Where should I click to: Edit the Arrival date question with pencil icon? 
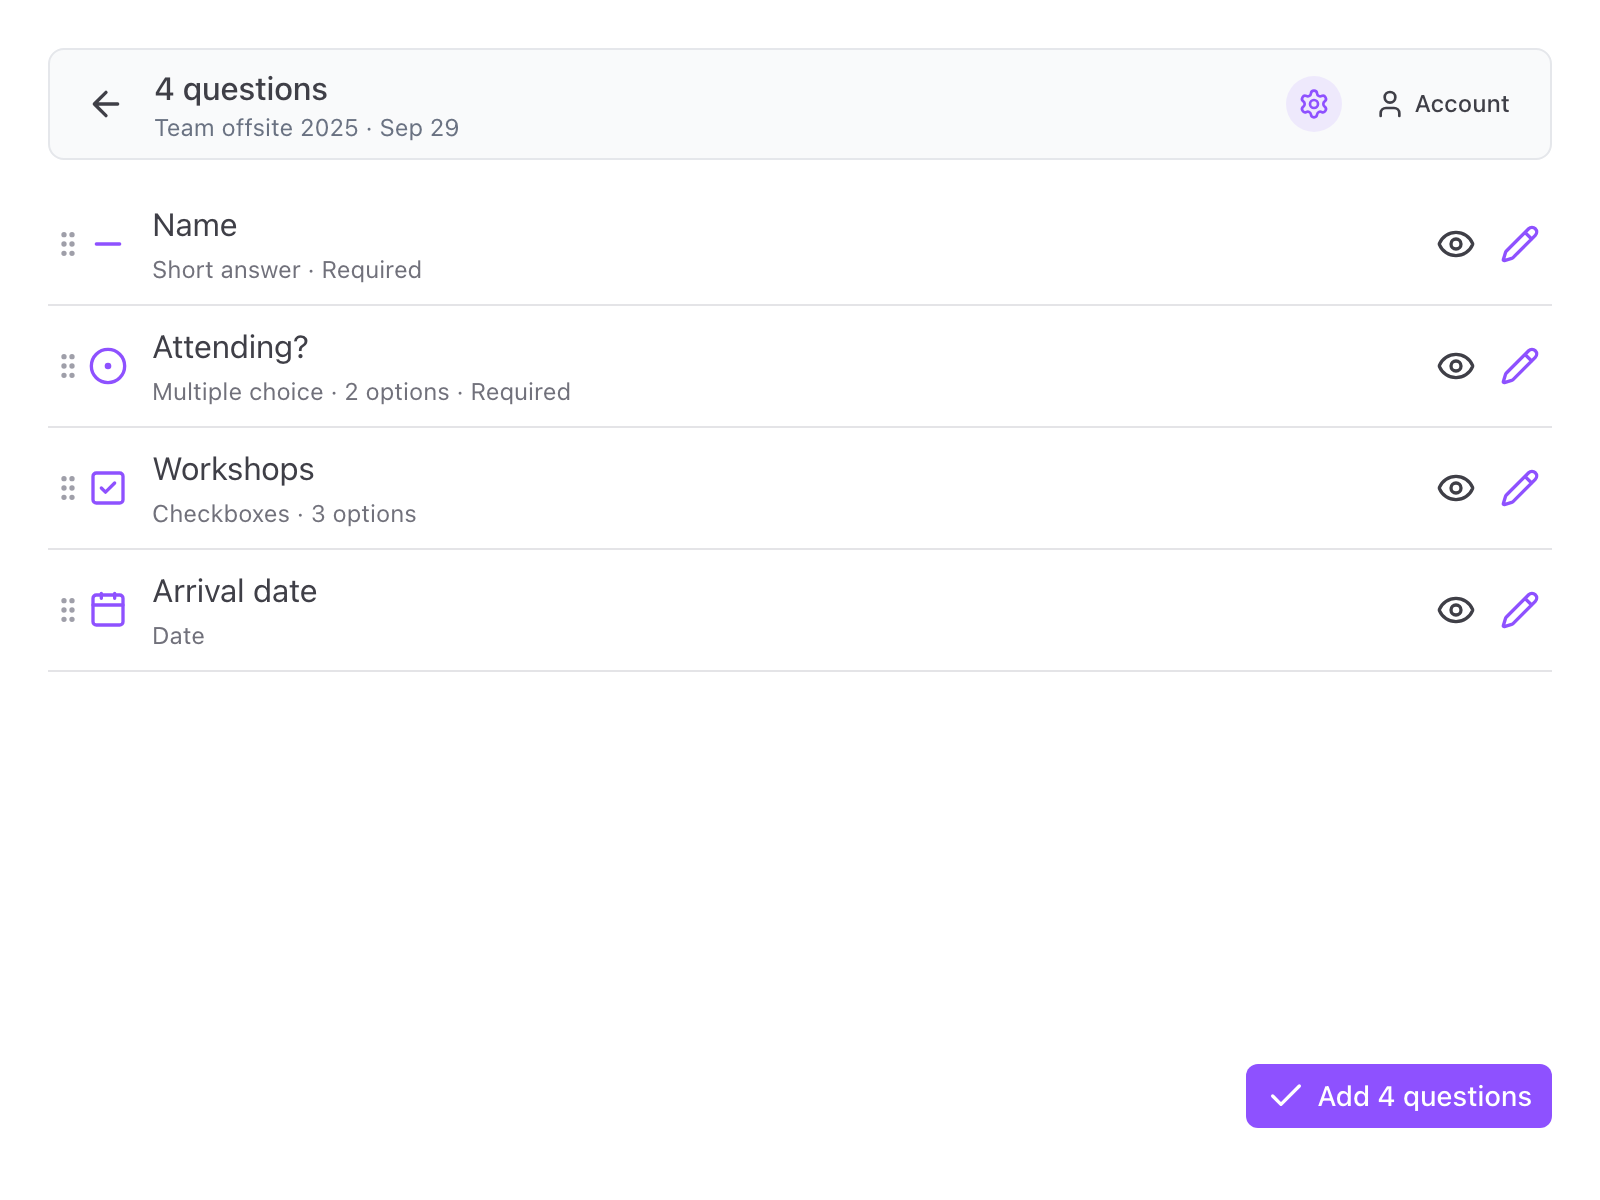[1520, 610]
